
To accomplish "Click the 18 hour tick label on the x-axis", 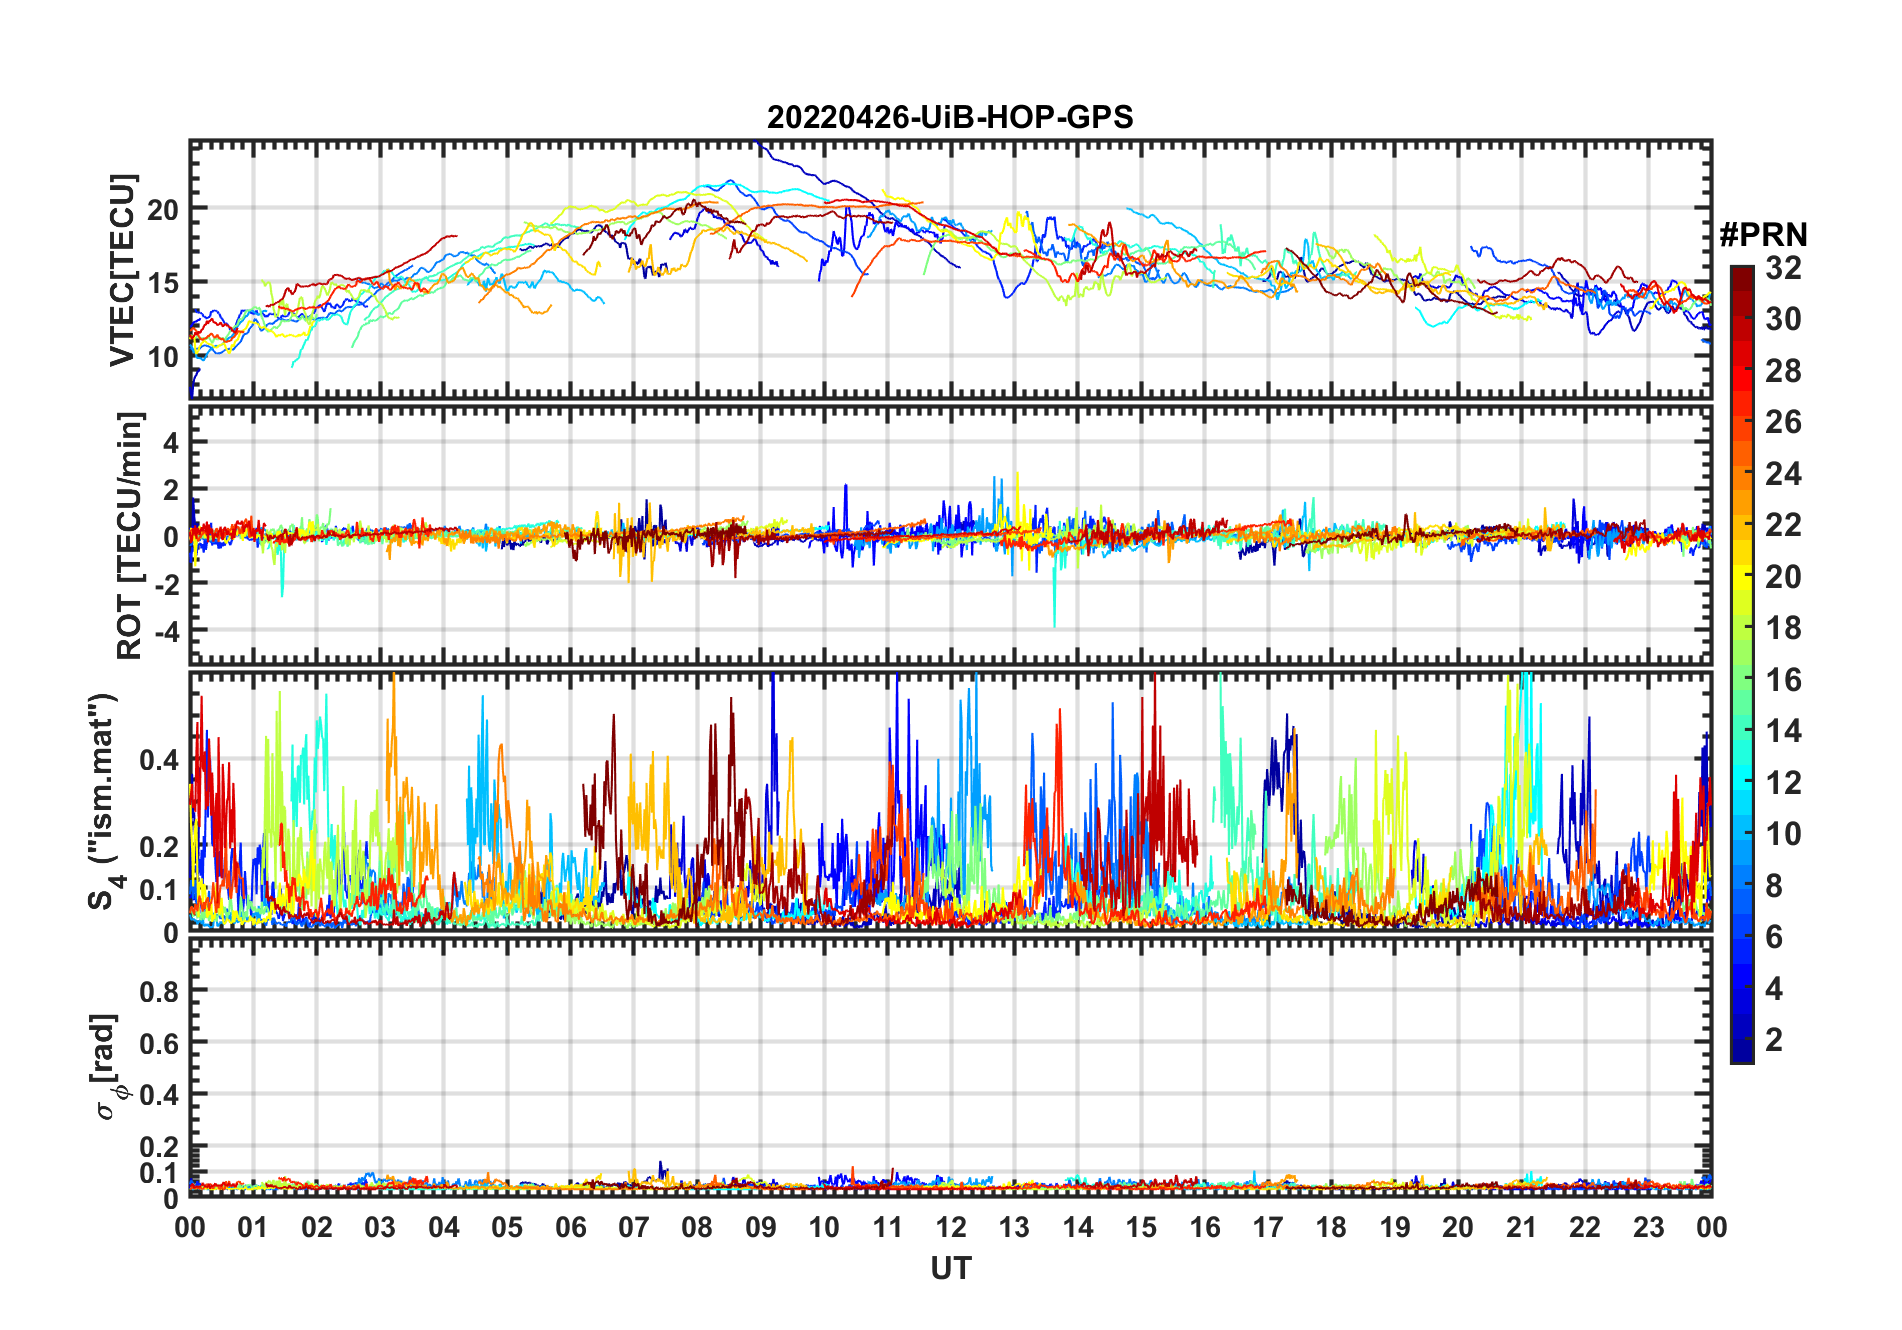I will (1331, 1227).
